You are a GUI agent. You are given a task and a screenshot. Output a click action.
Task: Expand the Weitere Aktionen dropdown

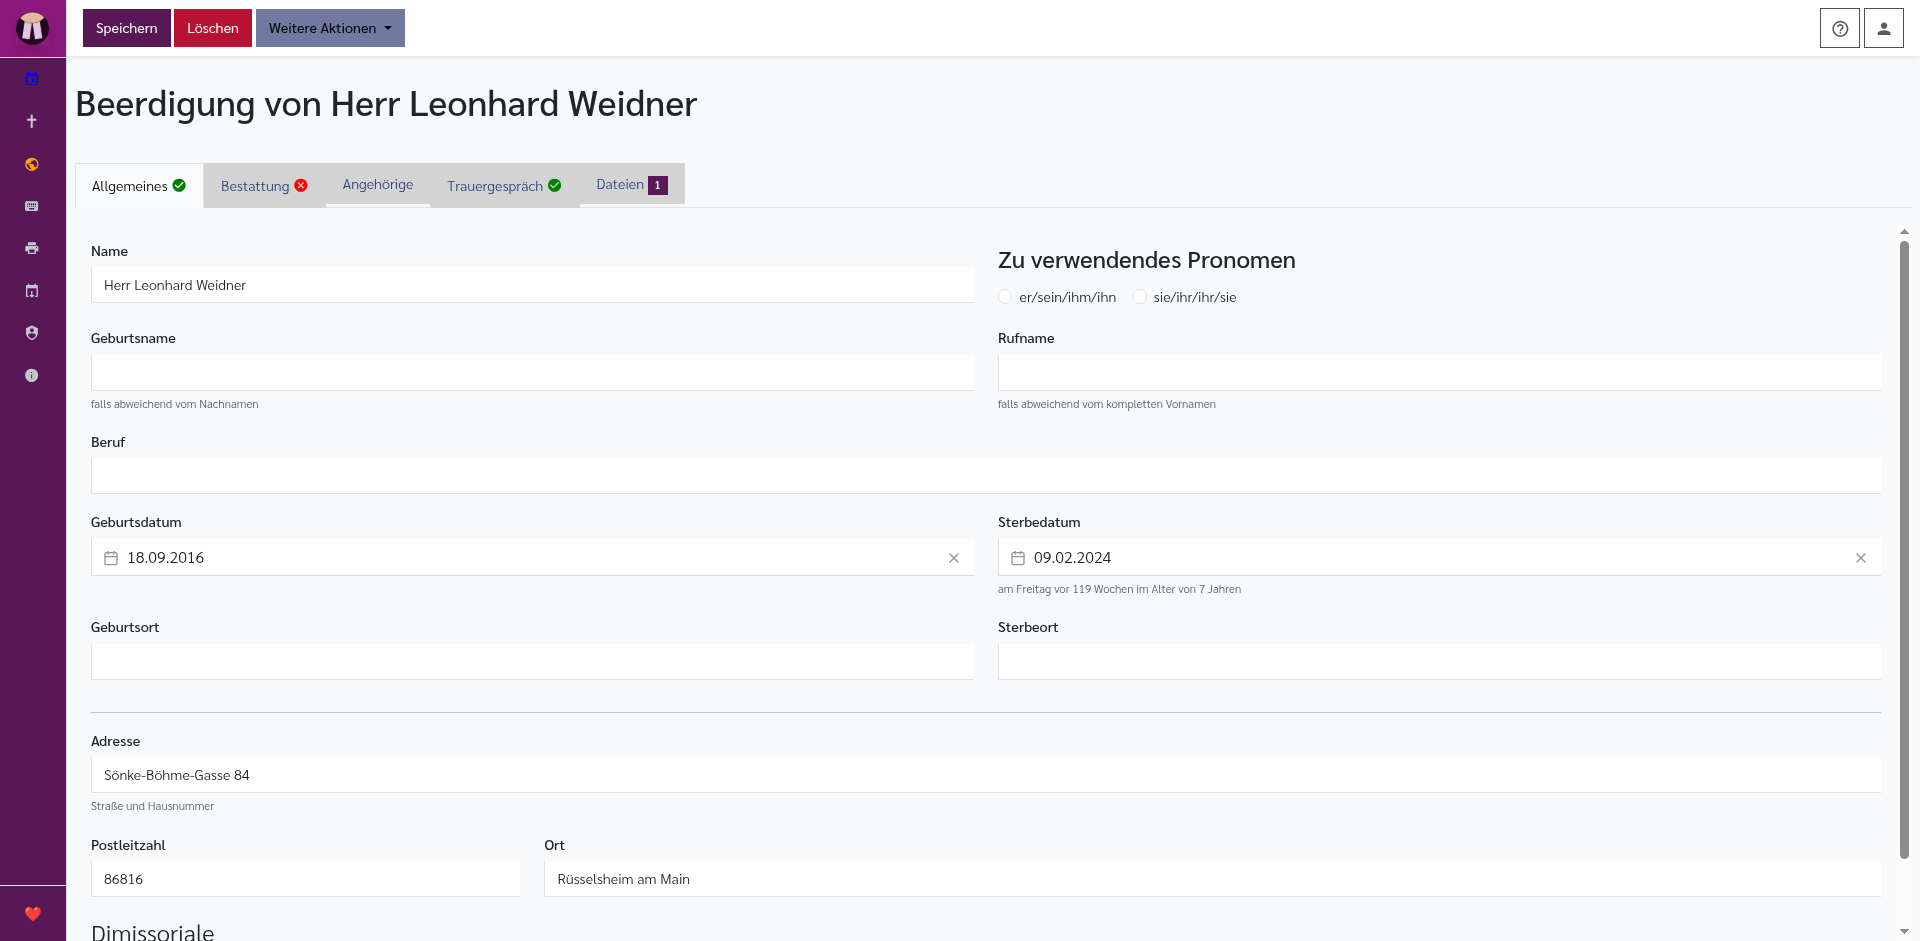[x=330, y=28]
